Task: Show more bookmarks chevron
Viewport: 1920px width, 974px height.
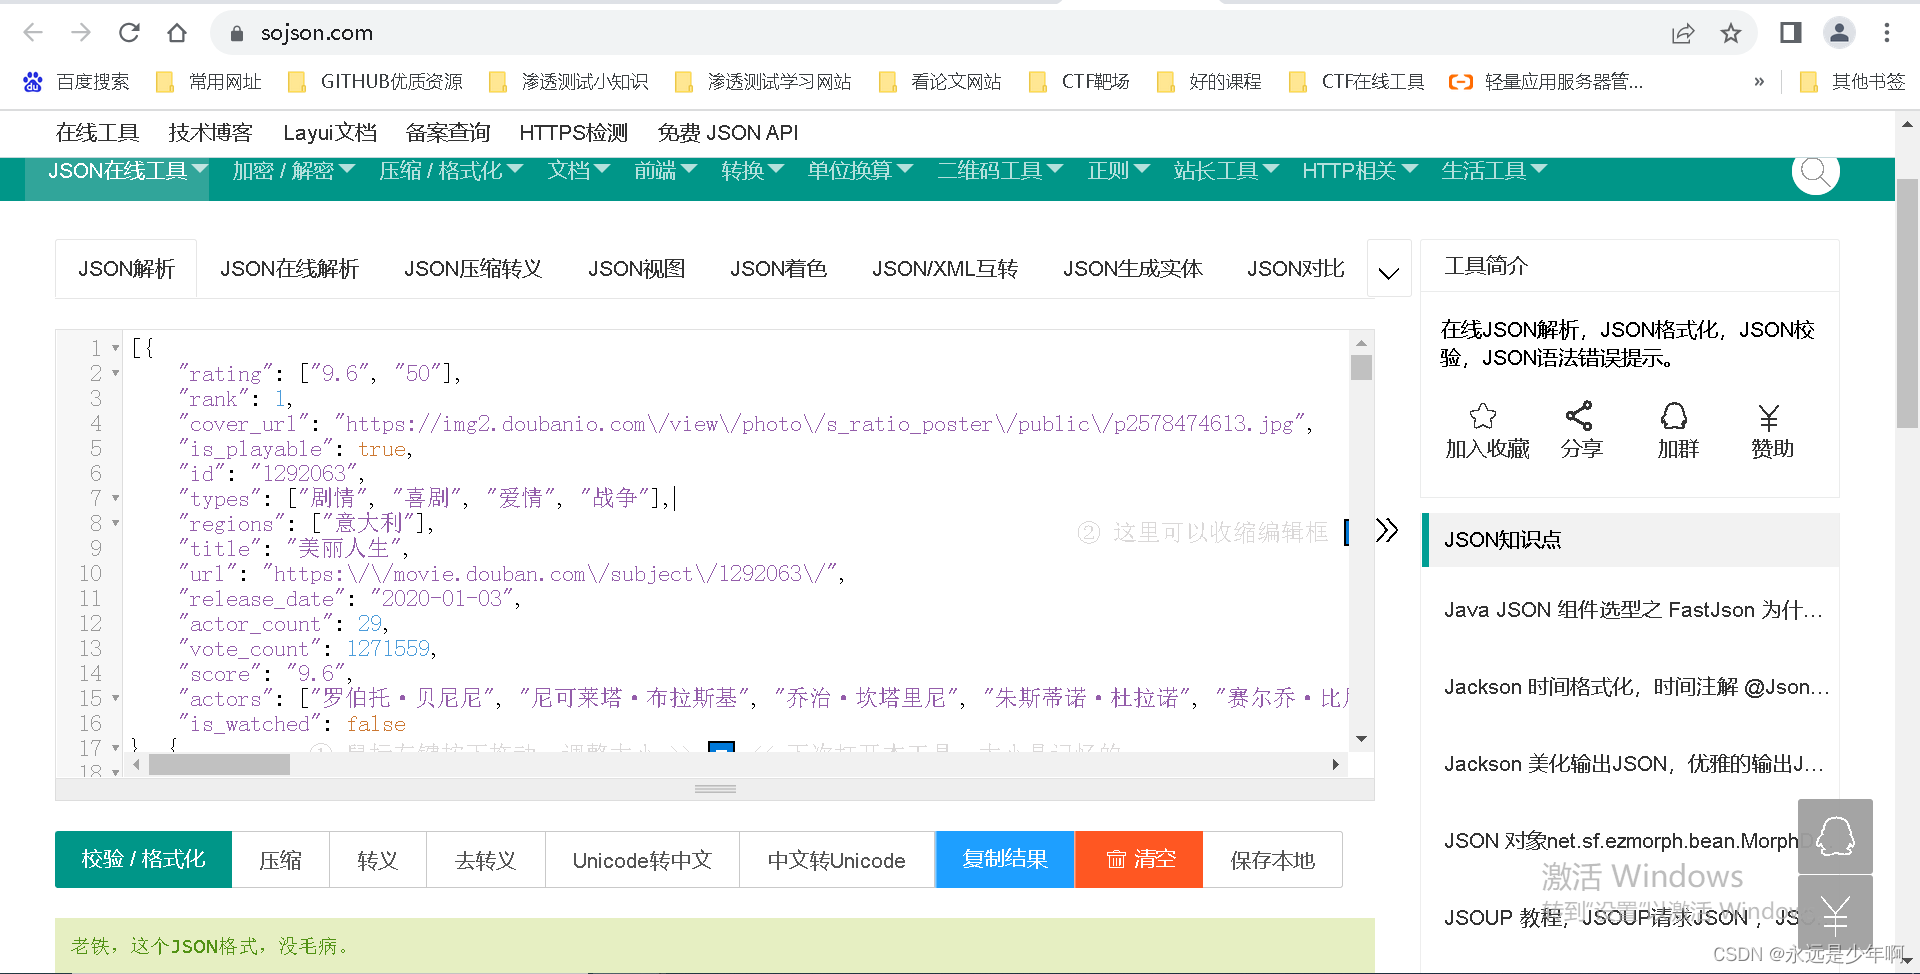Action: pos(1759,82)
